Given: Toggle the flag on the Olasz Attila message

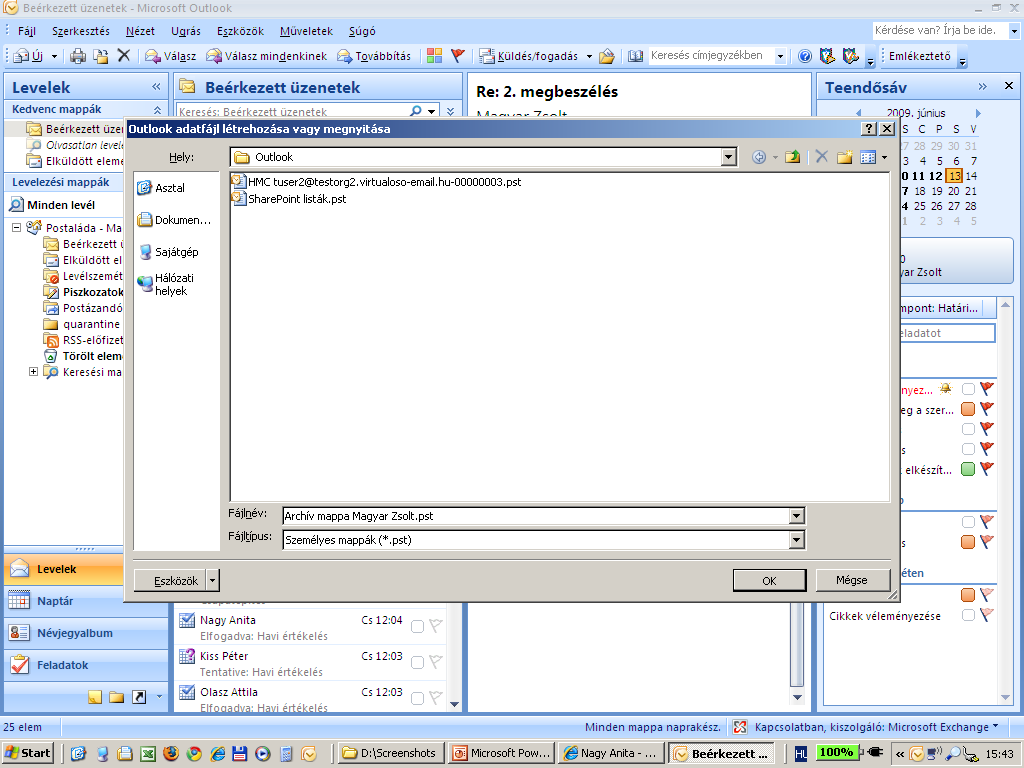Looking at the screenshot, I should click(x=436, y=699).
